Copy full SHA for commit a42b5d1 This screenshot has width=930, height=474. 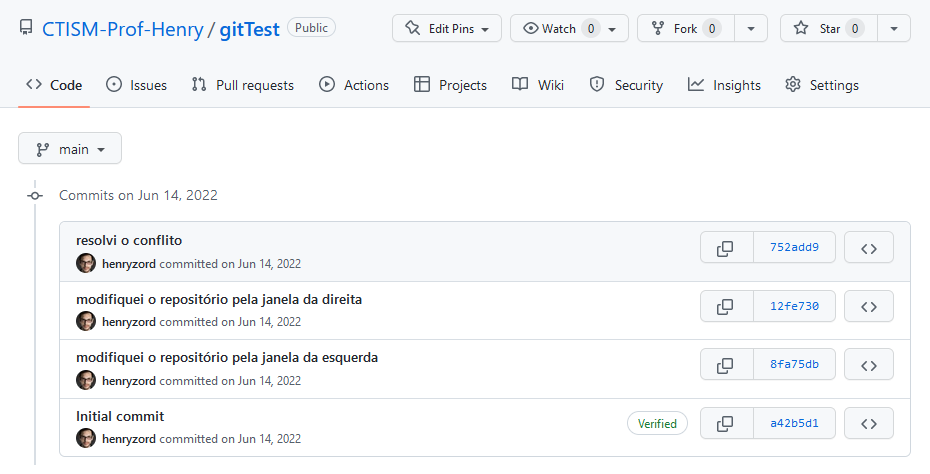point(726,423)
